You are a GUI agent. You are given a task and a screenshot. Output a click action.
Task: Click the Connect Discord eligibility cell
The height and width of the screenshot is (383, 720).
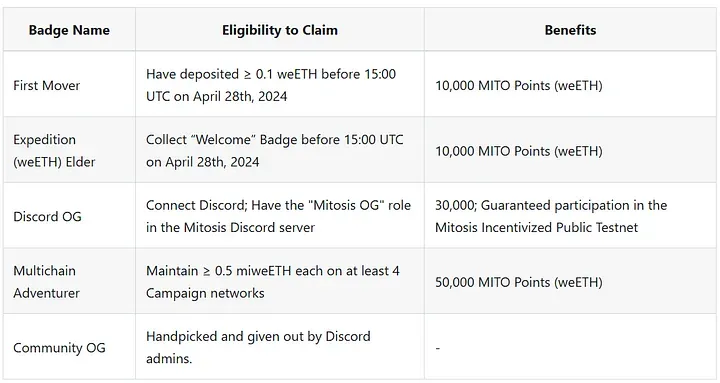pos(278,216)
